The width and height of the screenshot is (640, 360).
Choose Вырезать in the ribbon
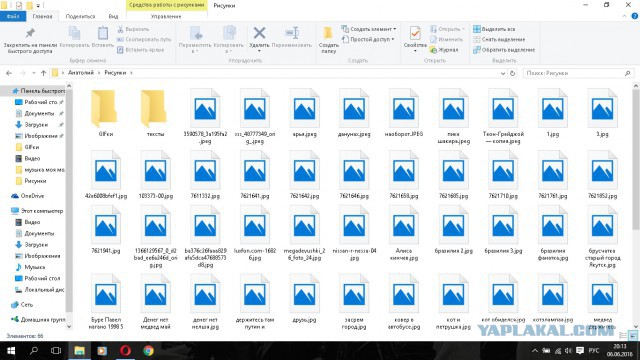coord(133,29)
